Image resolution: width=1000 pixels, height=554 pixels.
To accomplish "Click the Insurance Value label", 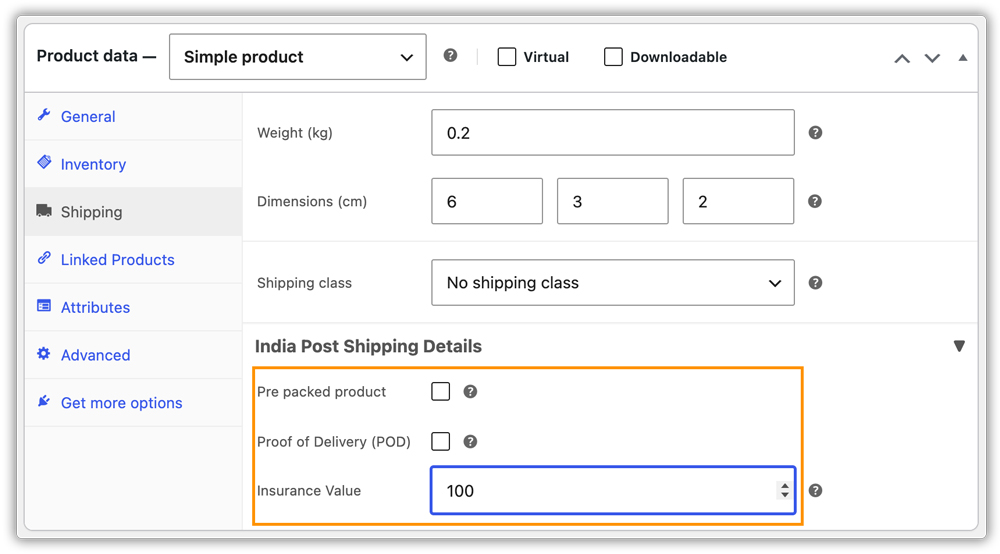I will (x=309, y=490).
